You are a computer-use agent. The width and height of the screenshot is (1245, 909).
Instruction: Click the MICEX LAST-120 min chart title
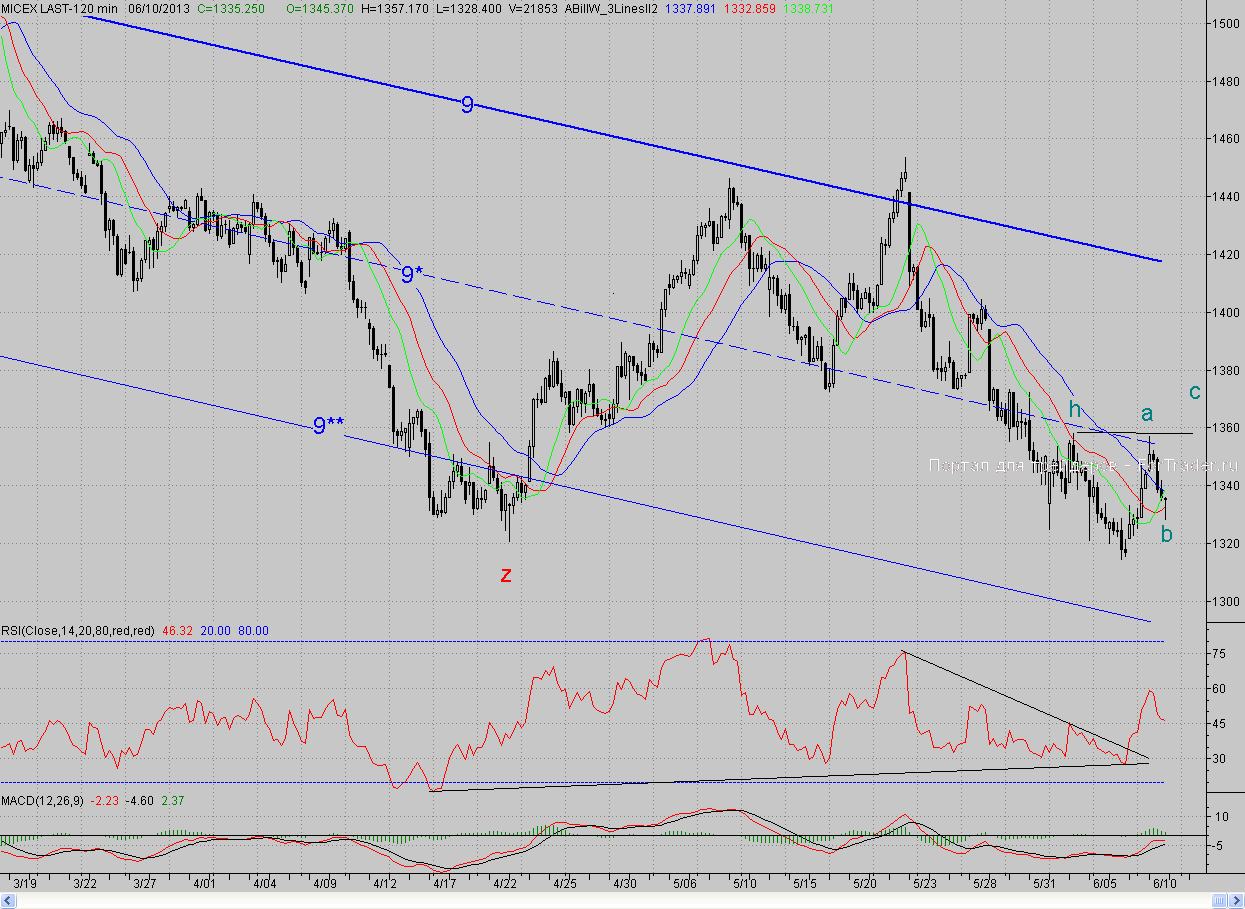point(59,8)
